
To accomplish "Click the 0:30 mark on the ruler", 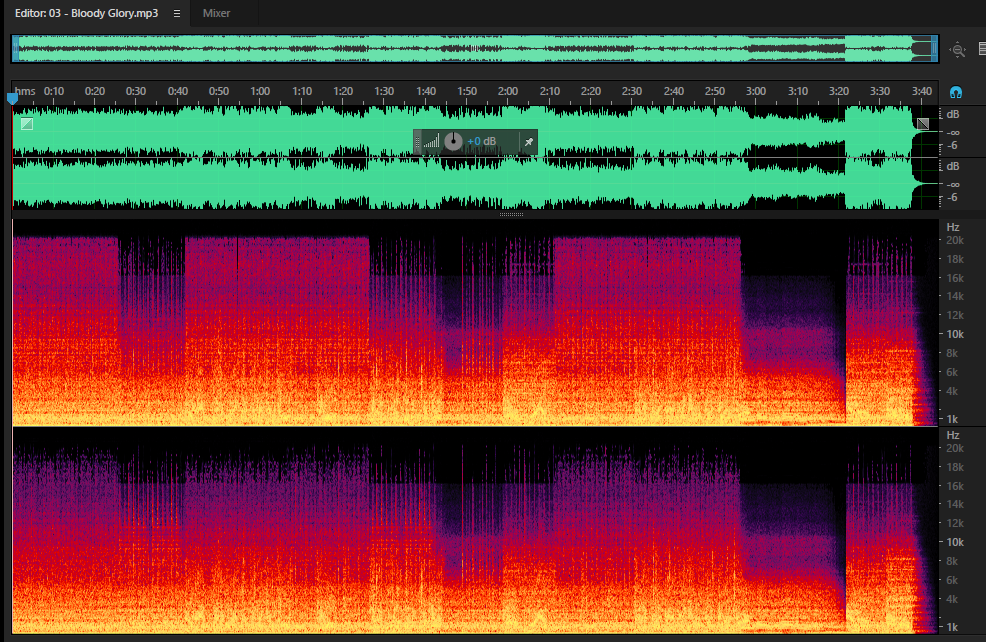I will click(x=136, y=91).
